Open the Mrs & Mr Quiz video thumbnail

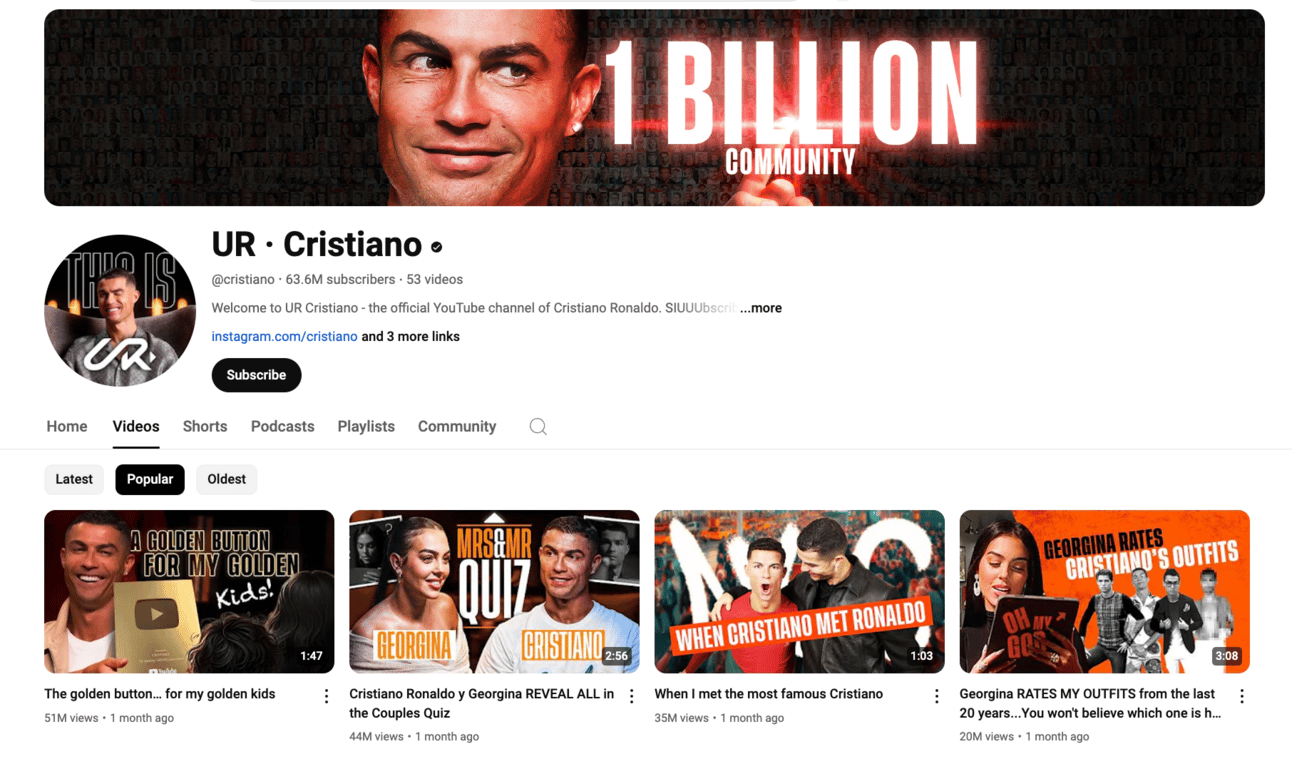point(494,591)
